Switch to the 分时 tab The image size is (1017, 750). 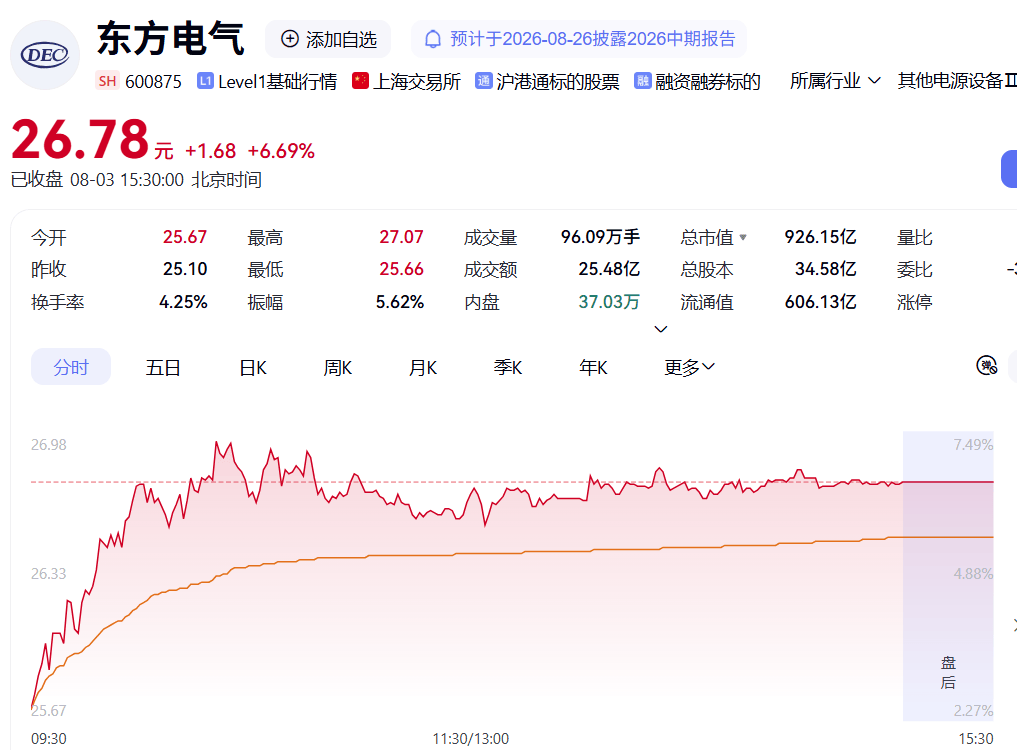click(71, 367)
